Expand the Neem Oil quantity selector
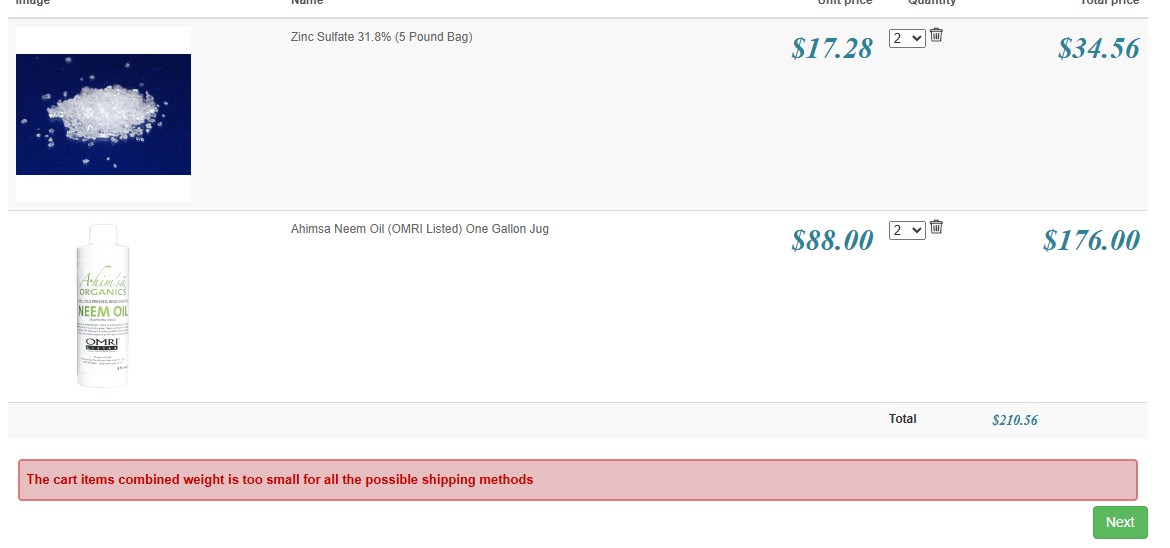The height and width of the screenshot is (548, 1170). point(907,230)
